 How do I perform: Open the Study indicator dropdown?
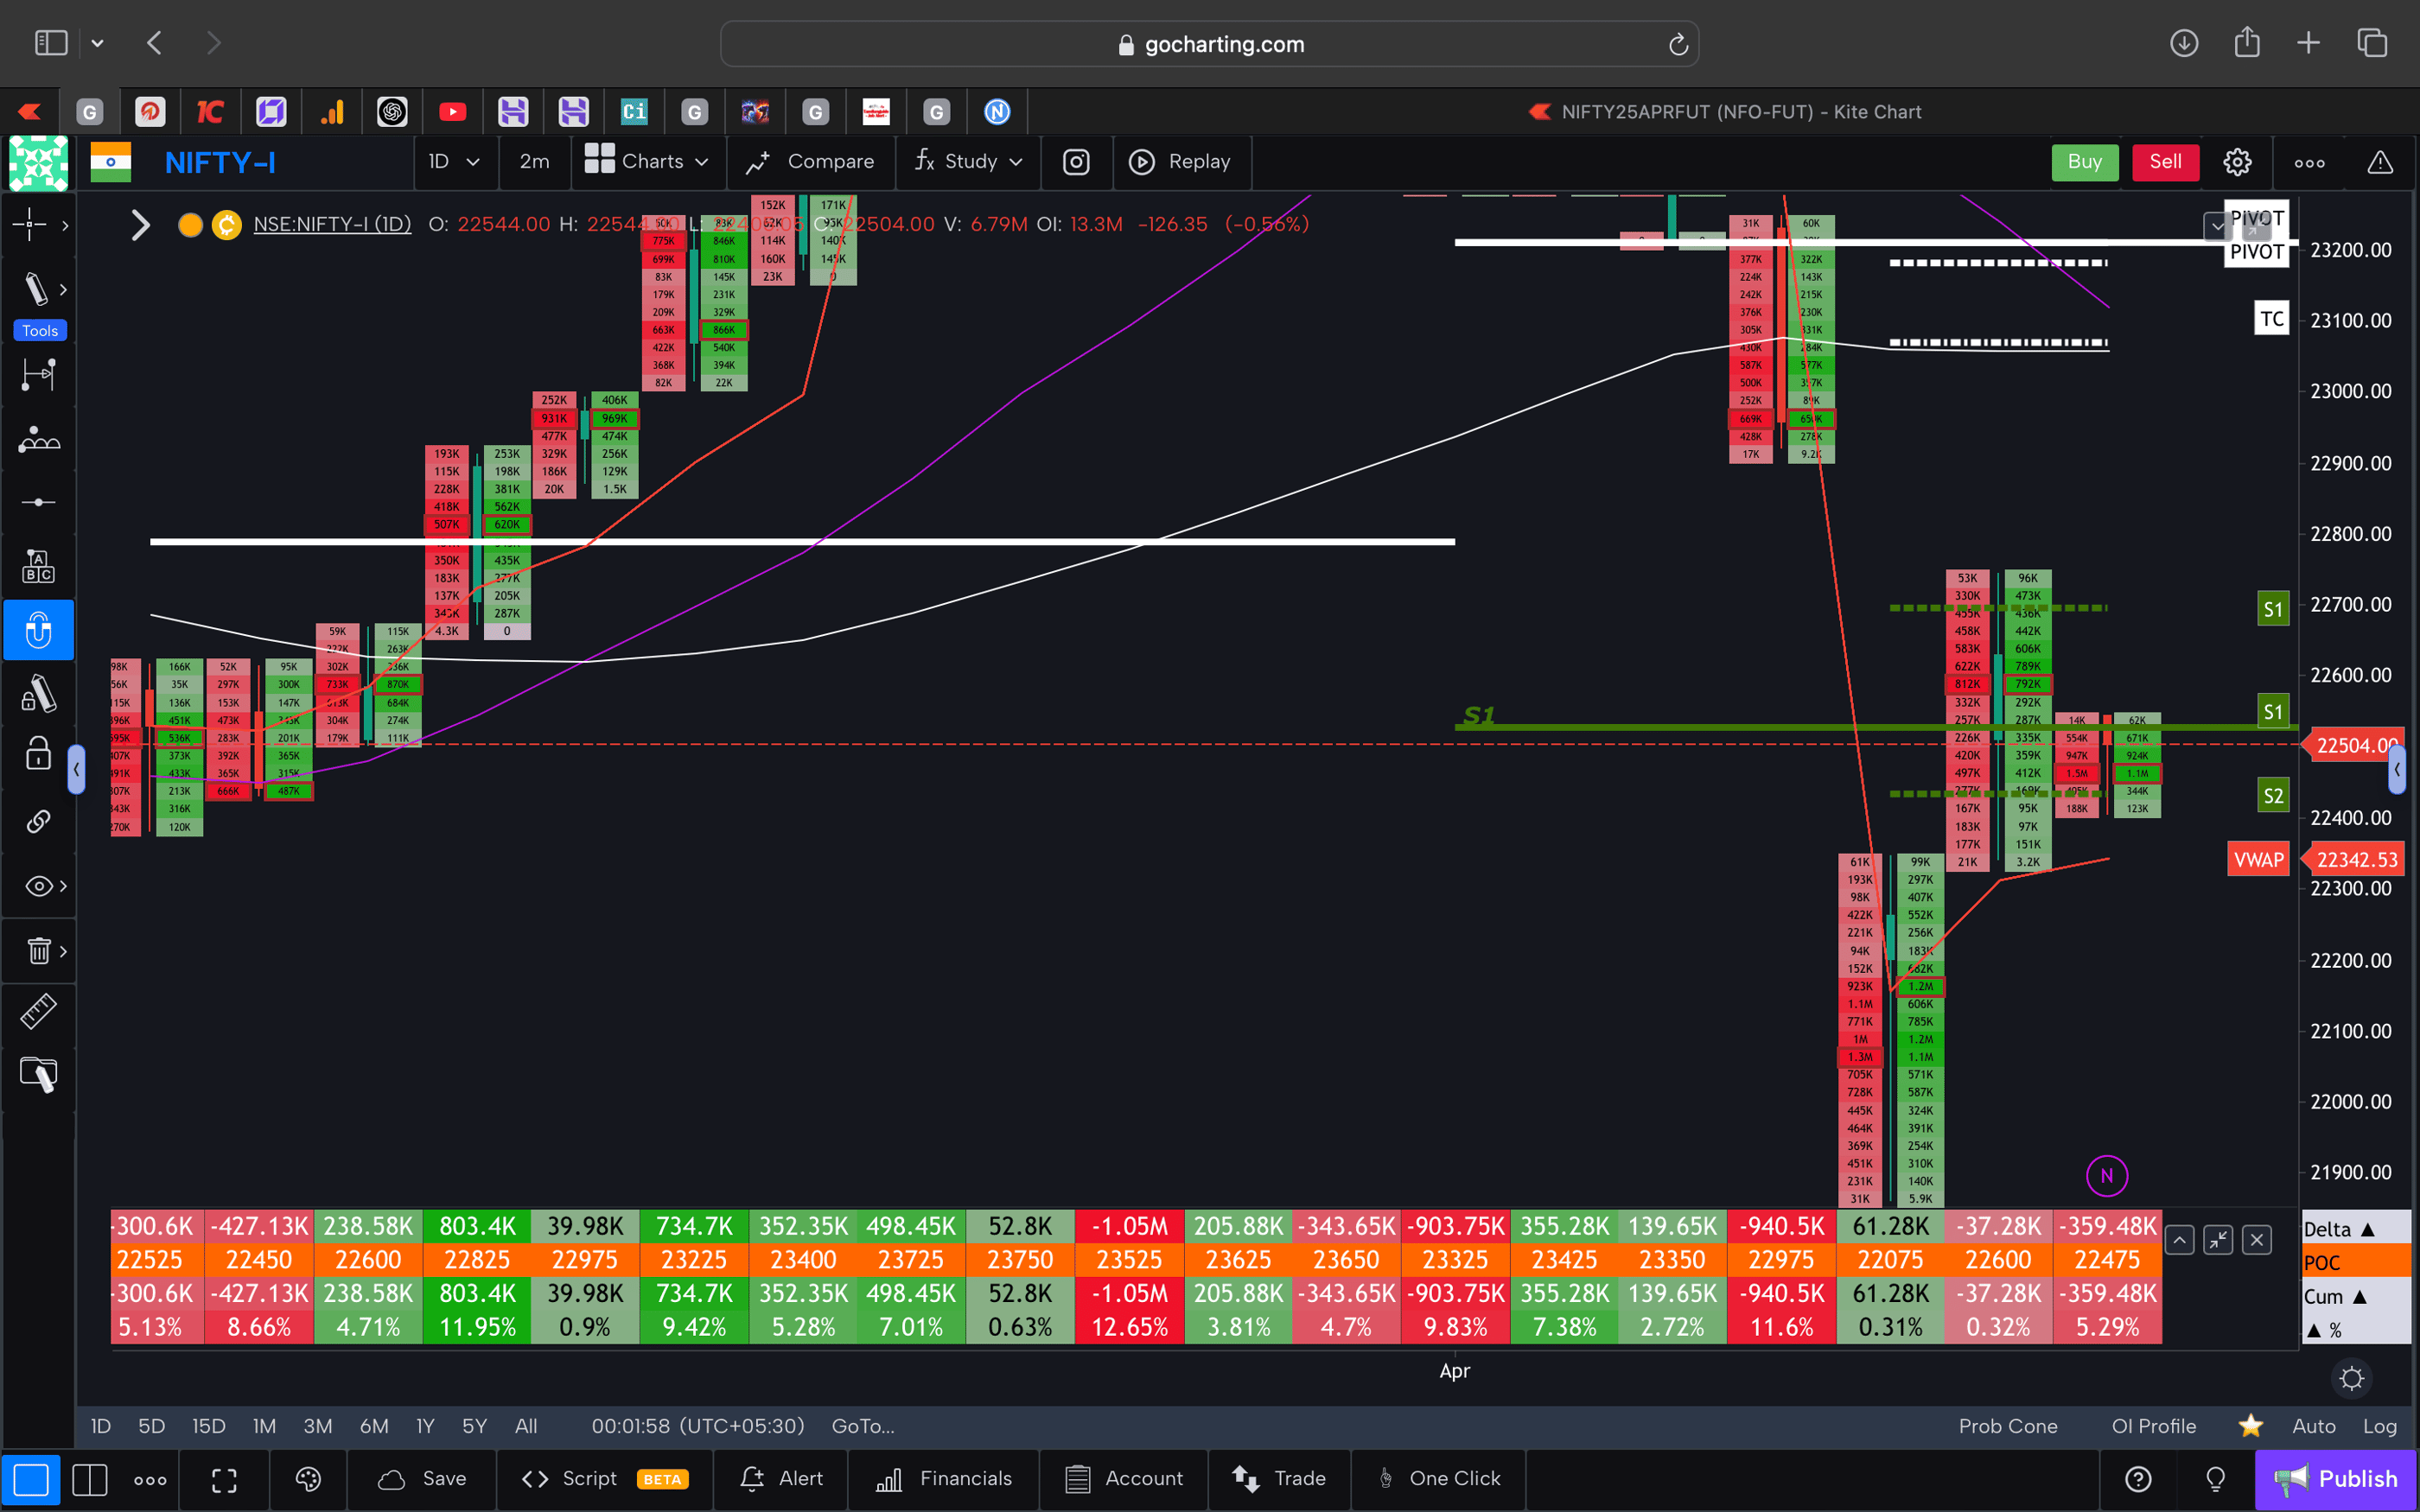coord(967,162)
